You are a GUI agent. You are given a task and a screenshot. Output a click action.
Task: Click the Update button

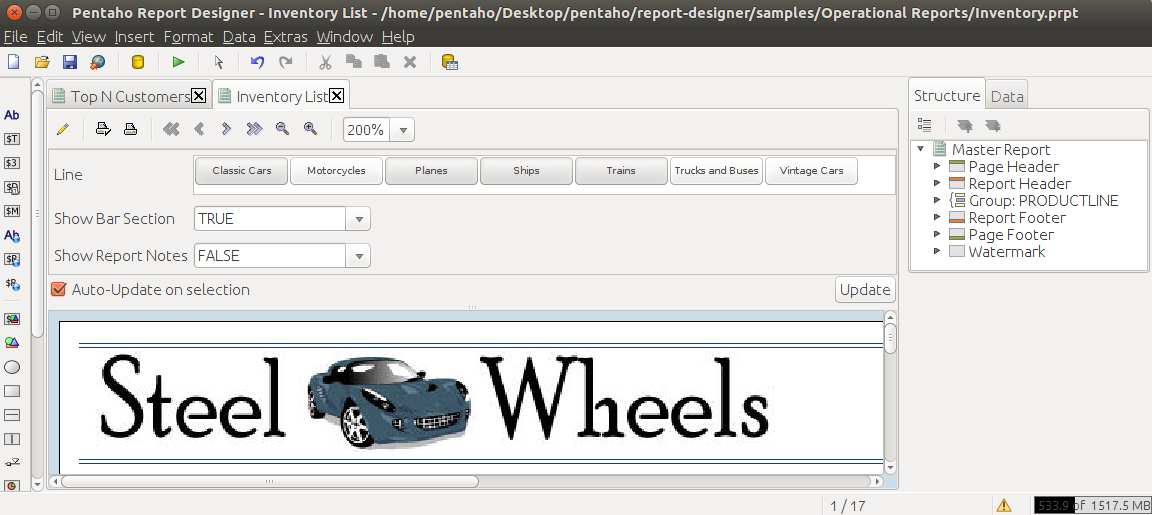point(865,289)
